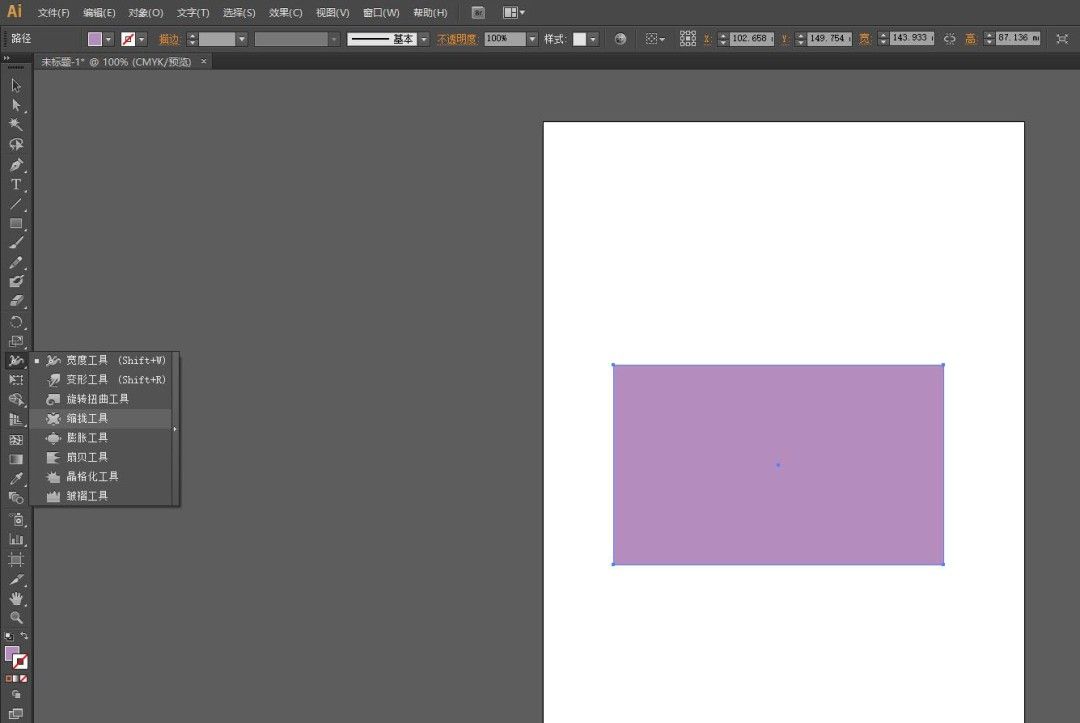Select the Eyedropper tool
This screenshot has height=723, width=1080.
tap(16, 479)
